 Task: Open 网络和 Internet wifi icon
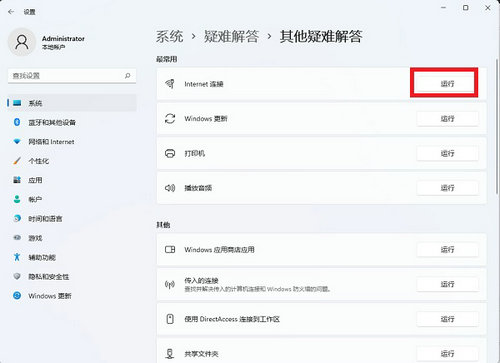click(x=17, y=142)
